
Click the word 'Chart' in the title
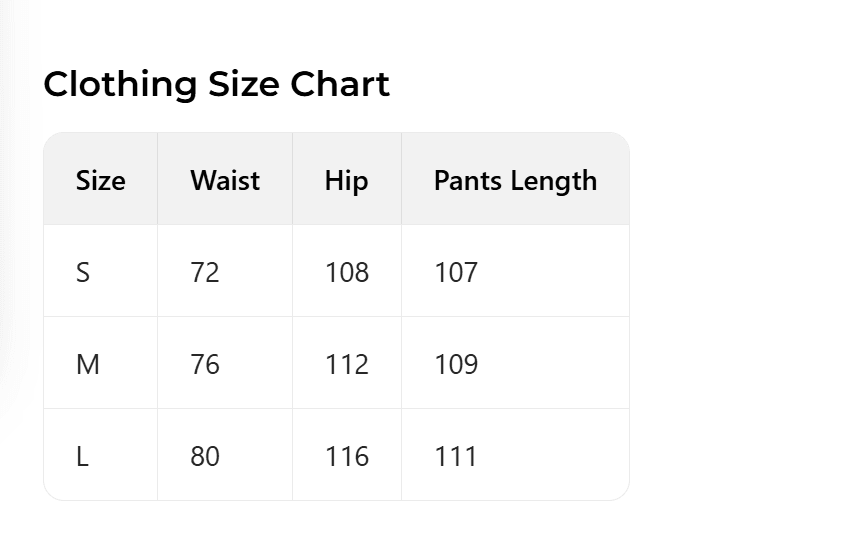(x=340, y=85)
